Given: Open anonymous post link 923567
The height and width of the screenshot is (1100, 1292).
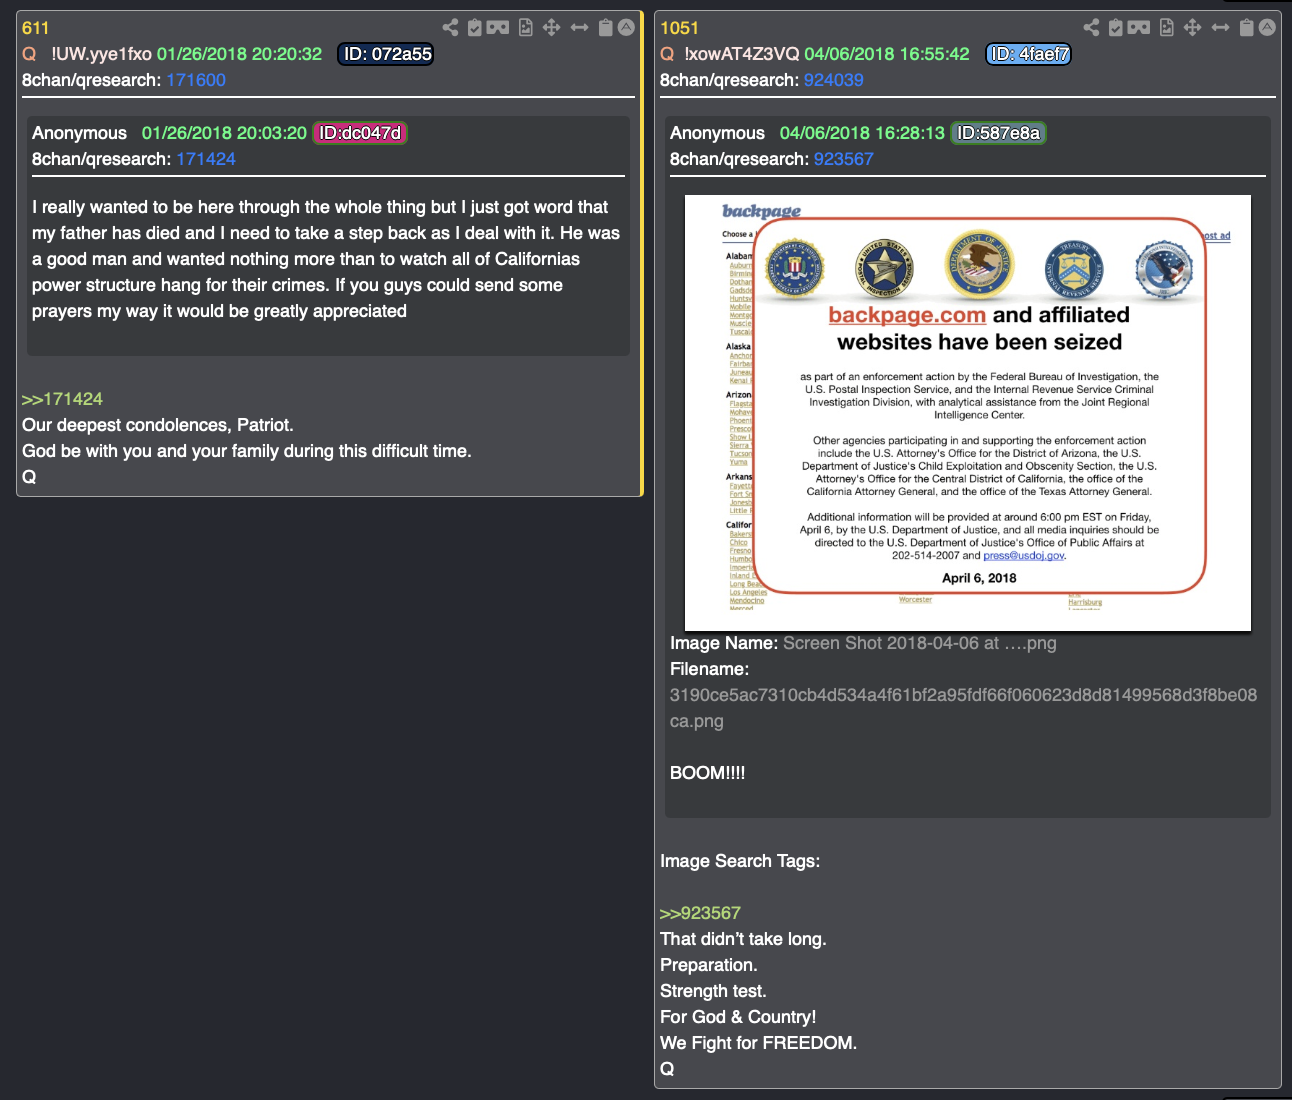Looking at the screenshot, I should pos(844,159).
